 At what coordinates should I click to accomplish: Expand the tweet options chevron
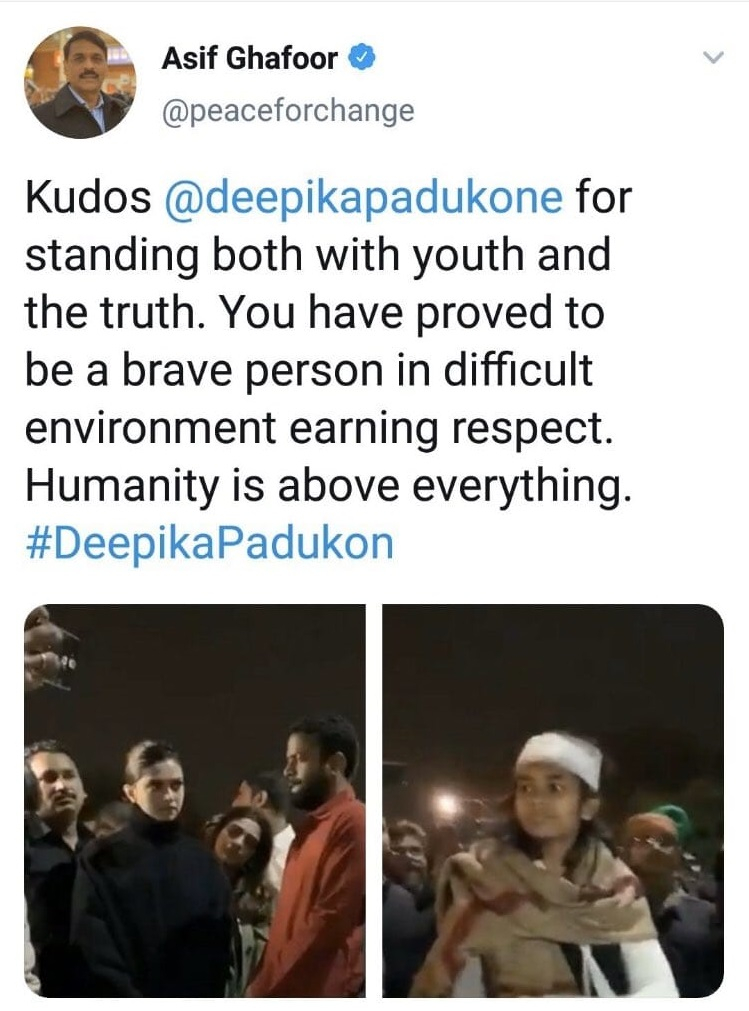tap(713, 57)
